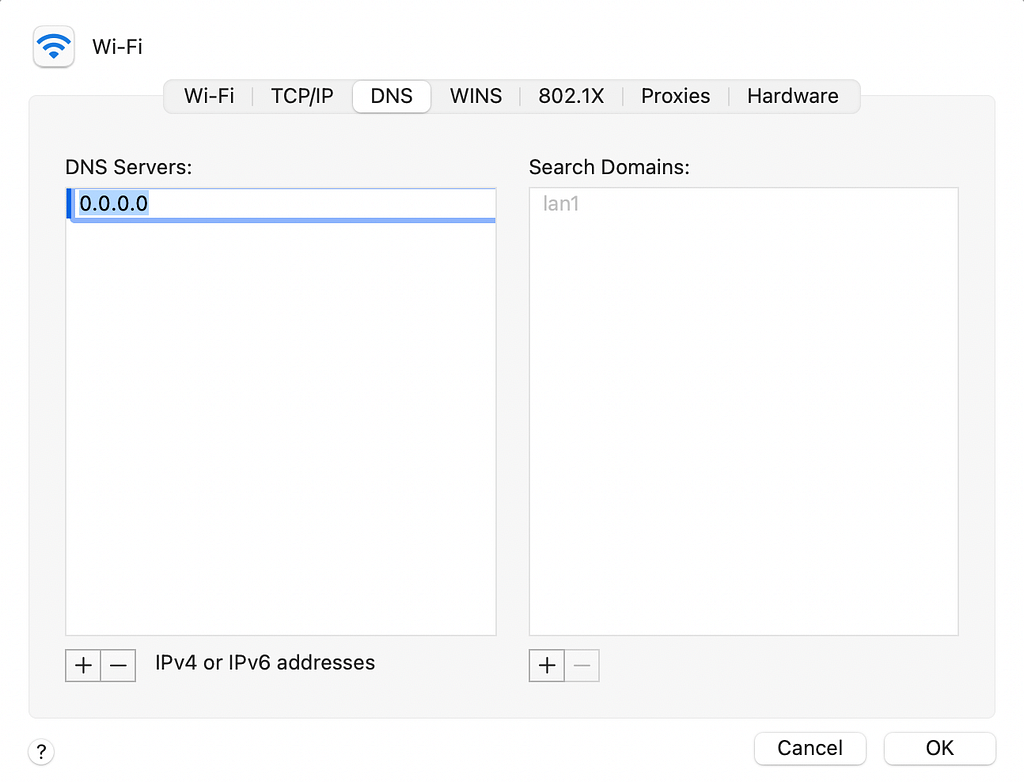Confirm changes with the OK button

[x=939, y=748]
